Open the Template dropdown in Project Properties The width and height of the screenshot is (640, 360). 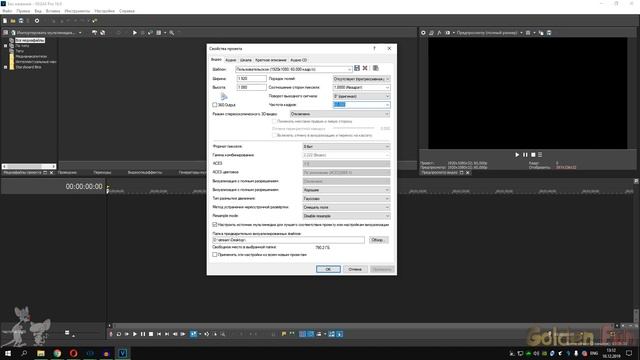pyautogui.click(x=349, y=69)
